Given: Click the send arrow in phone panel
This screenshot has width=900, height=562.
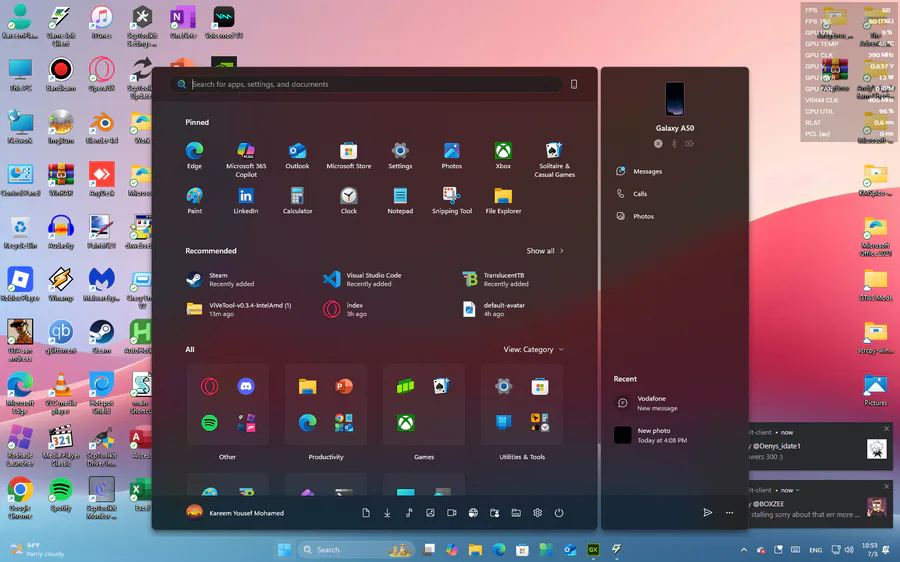Looking at the screenshot, I should (708, 512).
